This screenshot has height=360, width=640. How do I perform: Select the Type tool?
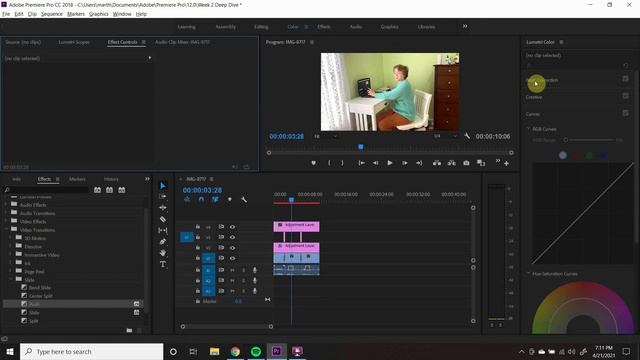click(x=163, y=264)
